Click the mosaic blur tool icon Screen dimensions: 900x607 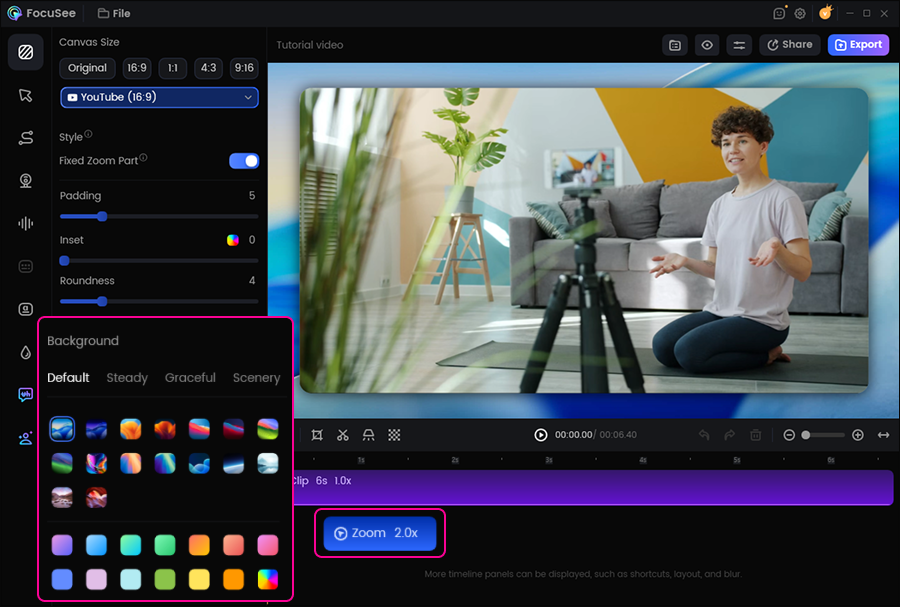coord(395,435)
